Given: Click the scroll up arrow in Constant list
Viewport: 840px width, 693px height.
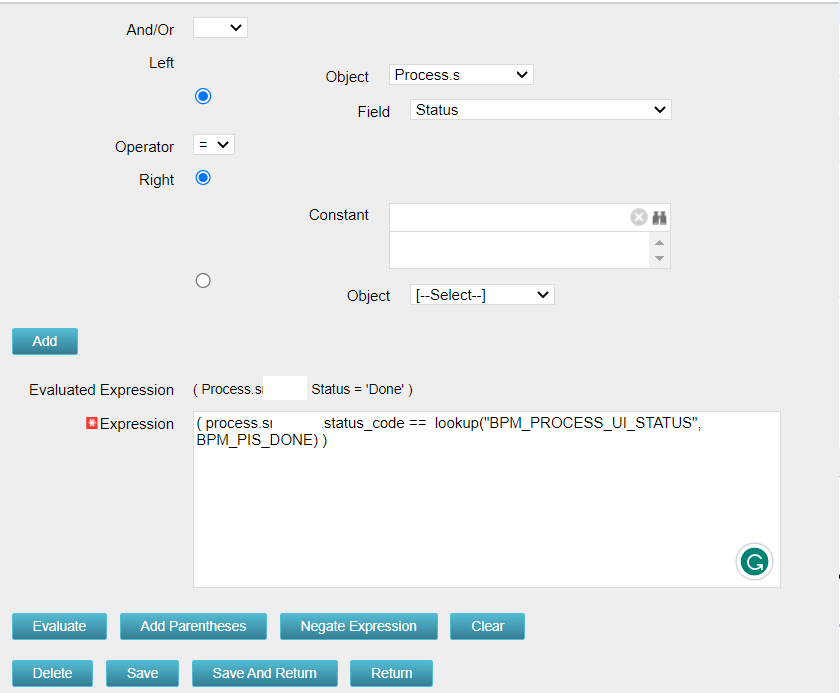Looking at the screenshot, I should 658,242.
